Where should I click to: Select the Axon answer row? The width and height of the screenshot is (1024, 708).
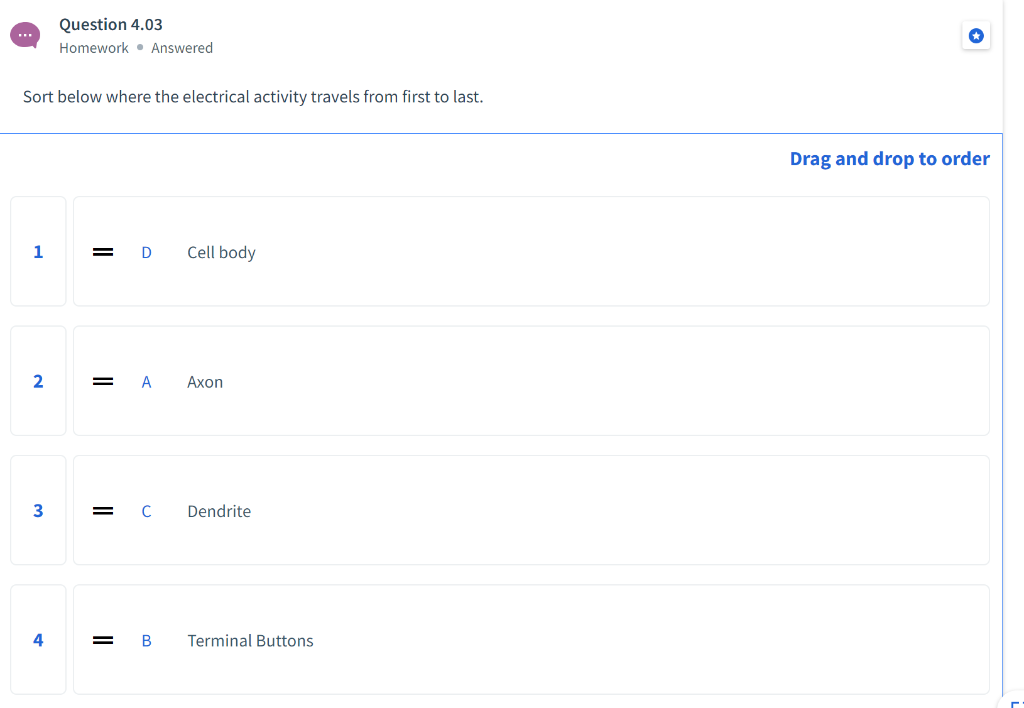tap(530, 381)
